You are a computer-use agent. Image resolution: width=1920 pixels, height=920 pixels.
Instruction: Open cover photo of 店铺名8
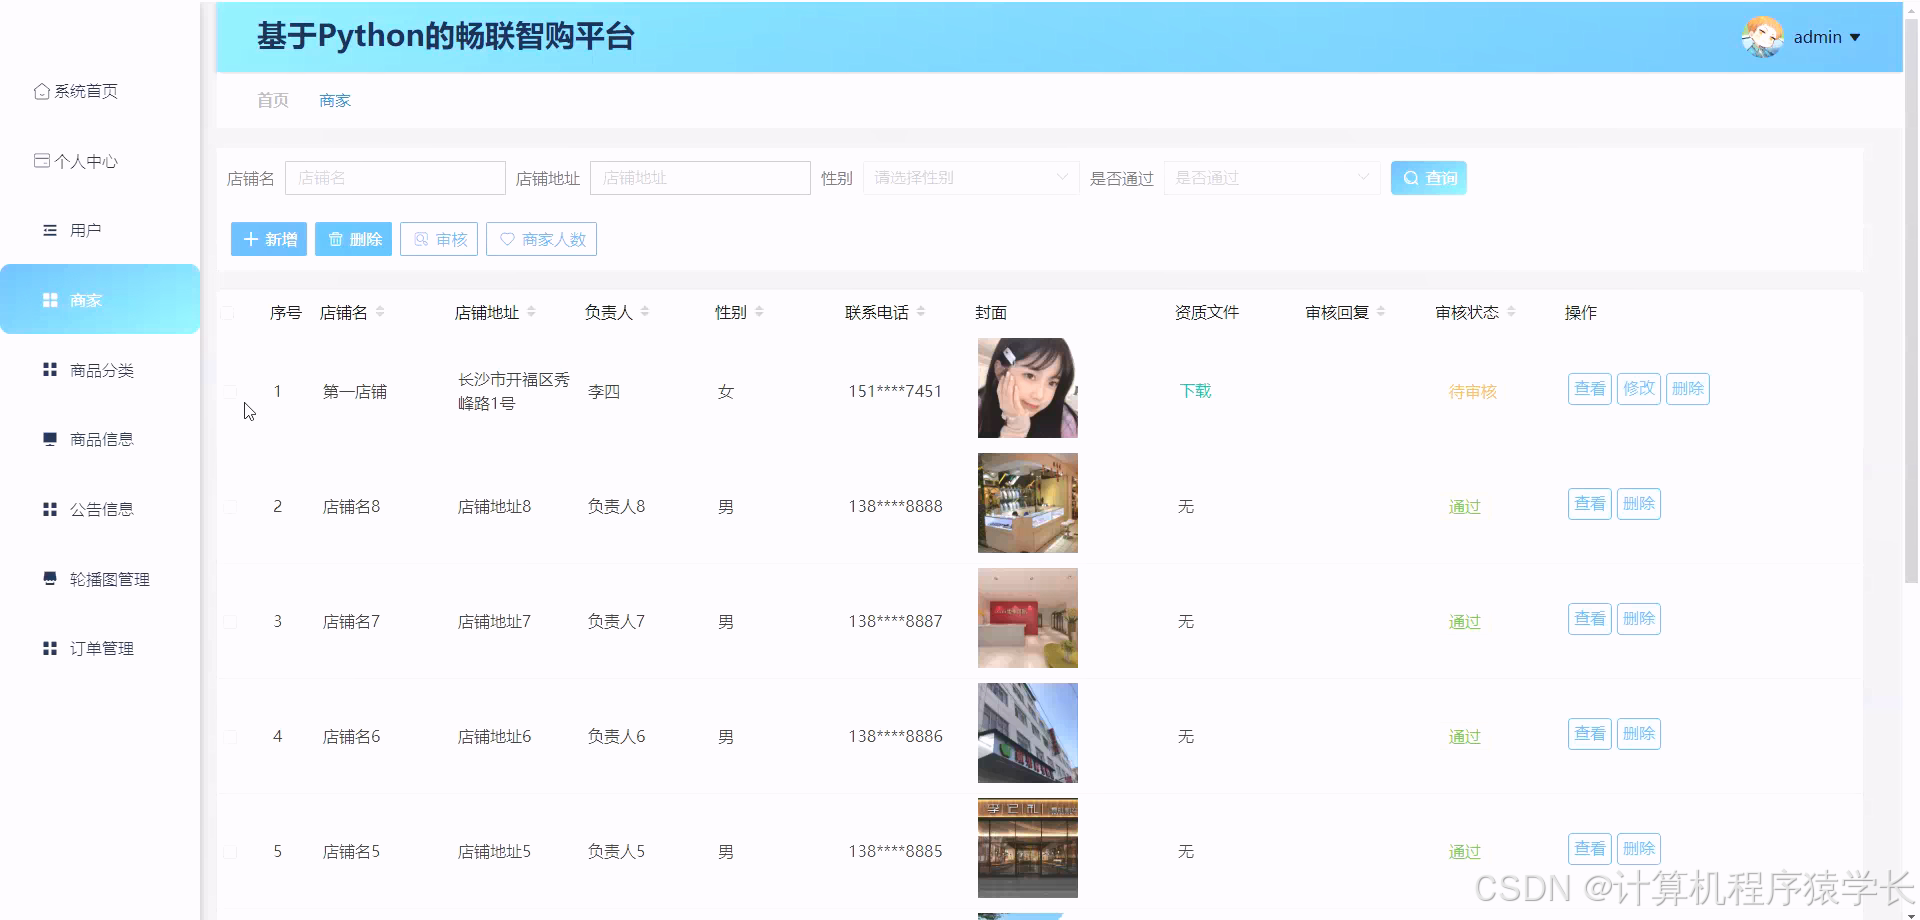(x=1028, y=503)
